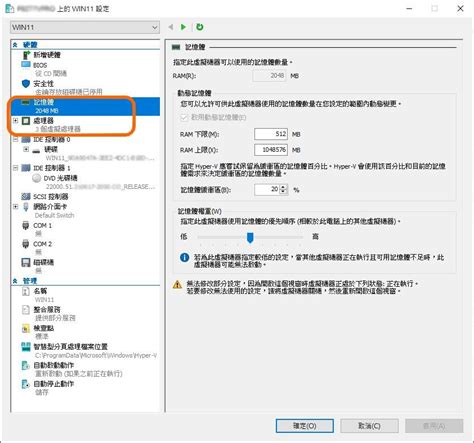Select the Hard Drive (硬碟) icon
The height and width of the screenshot is (443, 474).
click(36, 150)
